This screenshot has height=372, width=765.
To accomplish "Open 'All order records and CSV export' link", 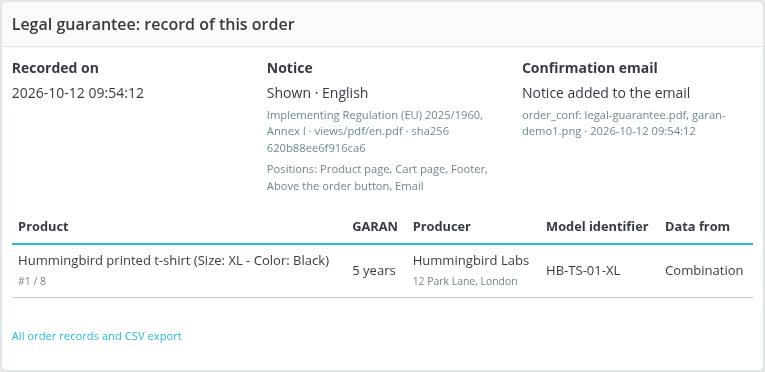I will (x=97, y=336).
